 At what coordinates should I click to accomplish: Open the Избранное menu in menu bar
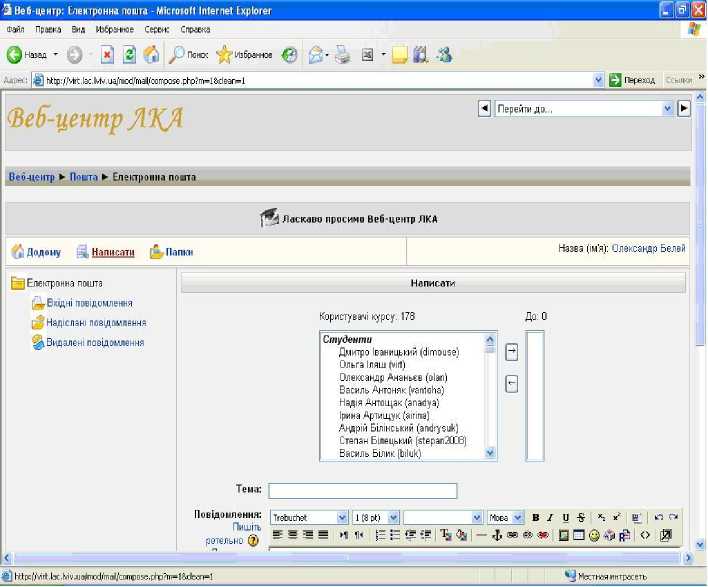(x=114, y=30)
